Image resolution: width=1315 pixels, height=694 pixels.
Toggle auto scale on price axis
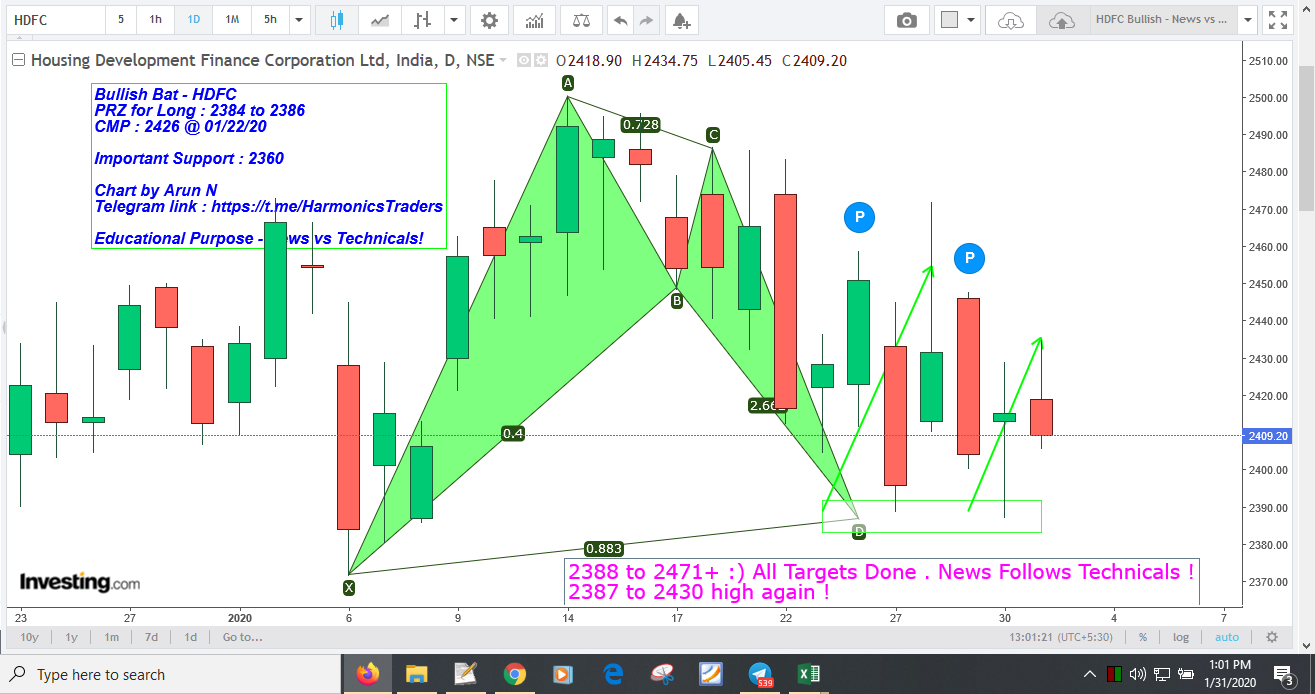tap(1227, 637)
